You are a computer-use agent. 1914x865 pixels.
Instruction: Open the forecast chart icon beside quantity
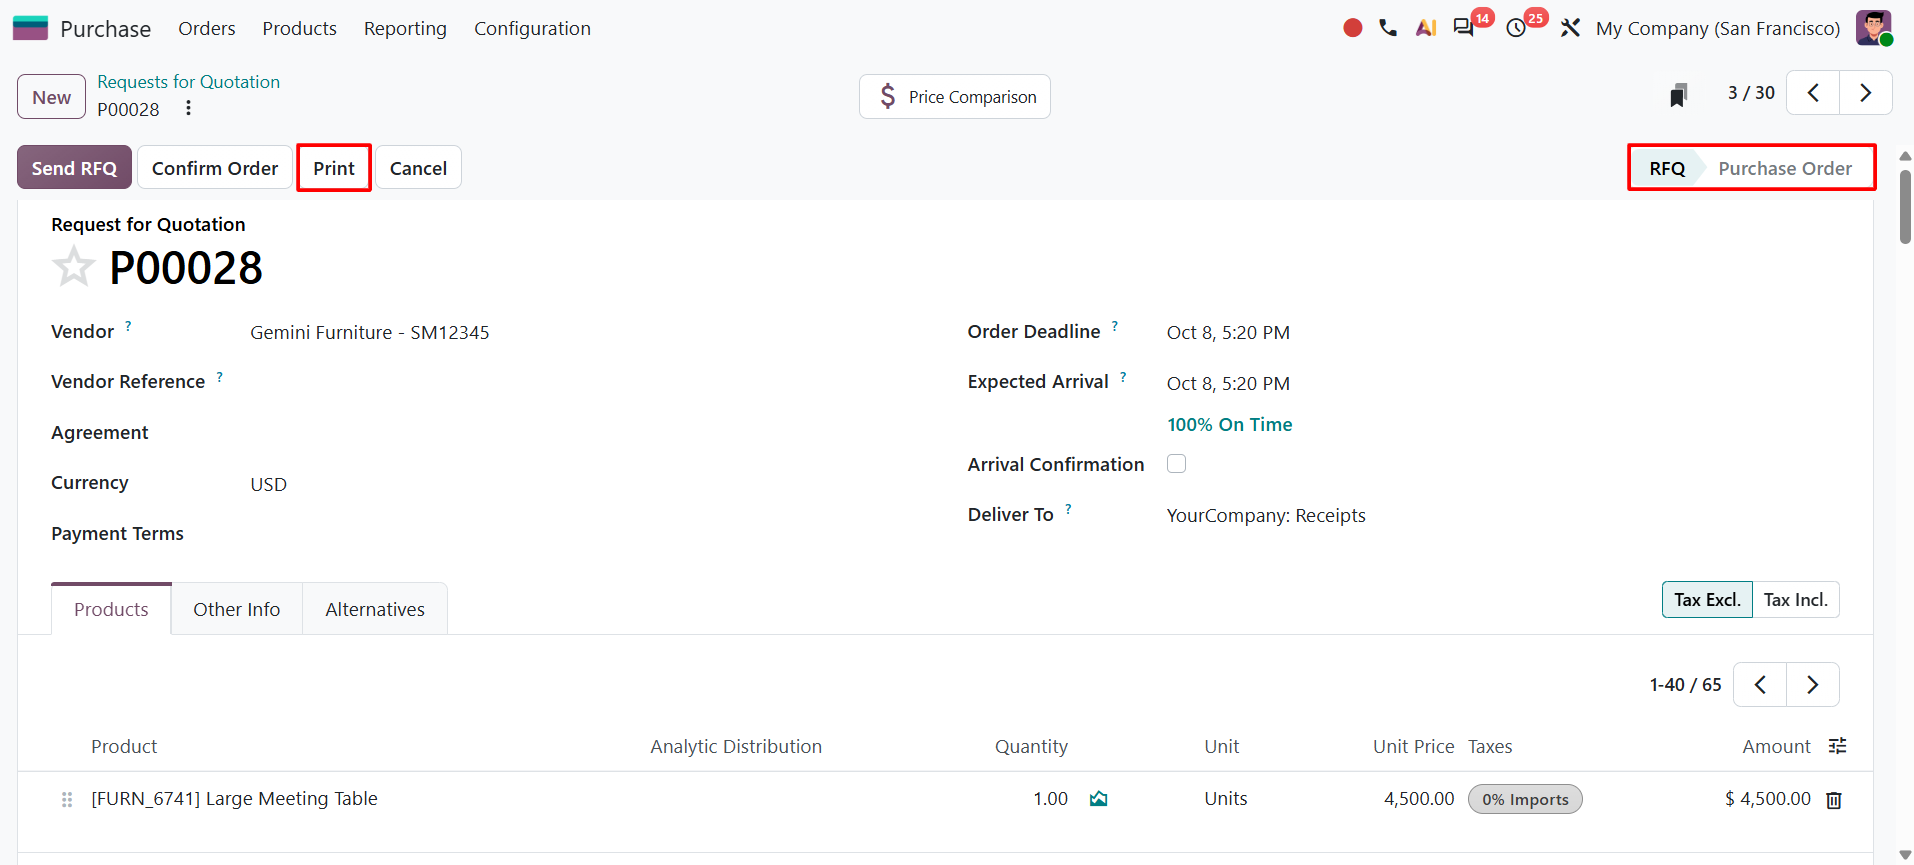[x=1099, y=799]
